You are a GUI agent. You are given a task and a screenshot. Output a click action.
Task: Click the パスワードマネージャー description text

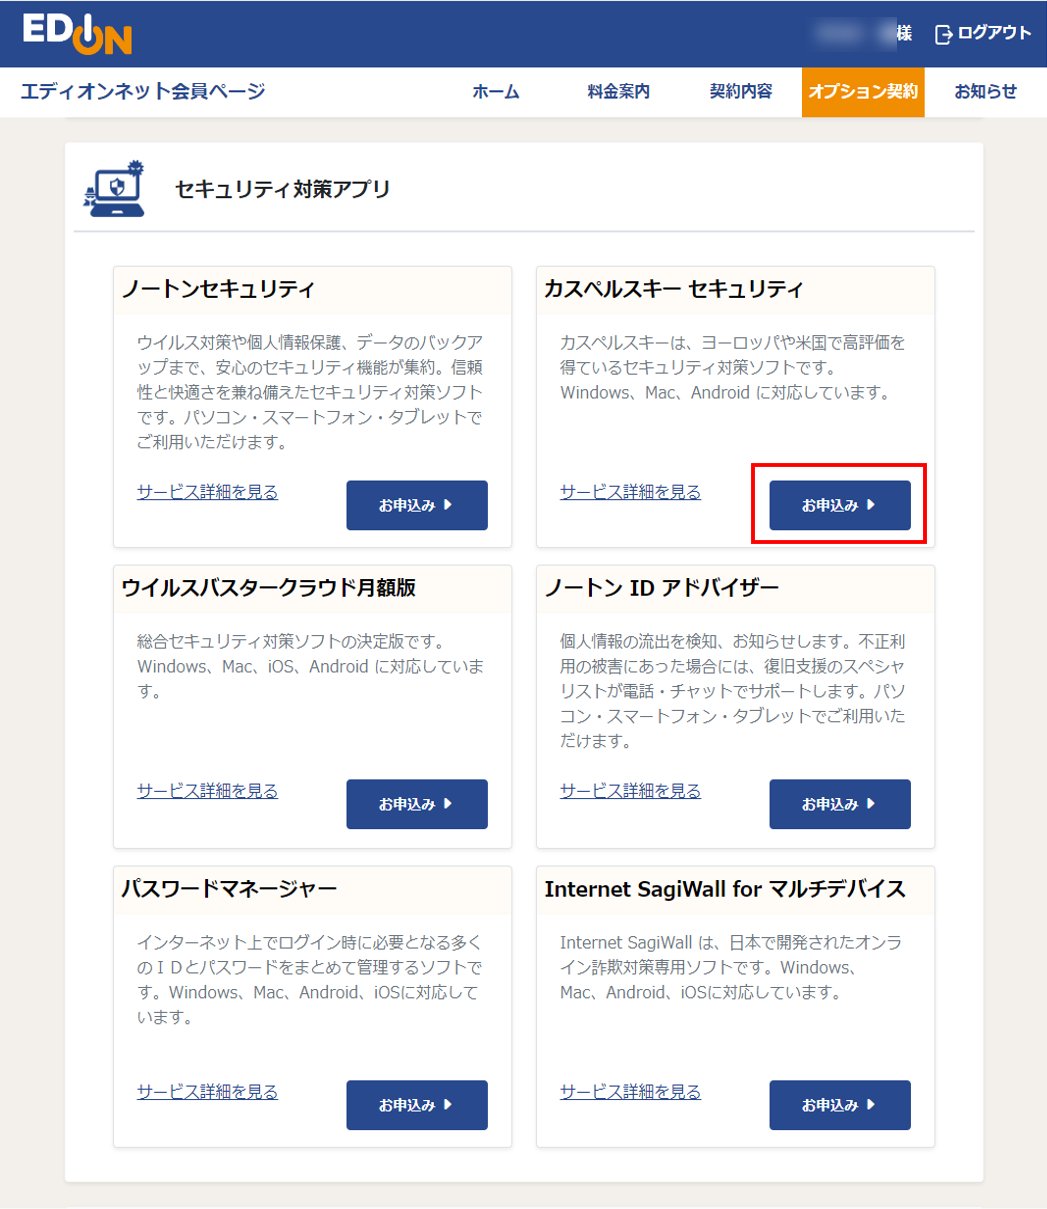coord(311,980)
